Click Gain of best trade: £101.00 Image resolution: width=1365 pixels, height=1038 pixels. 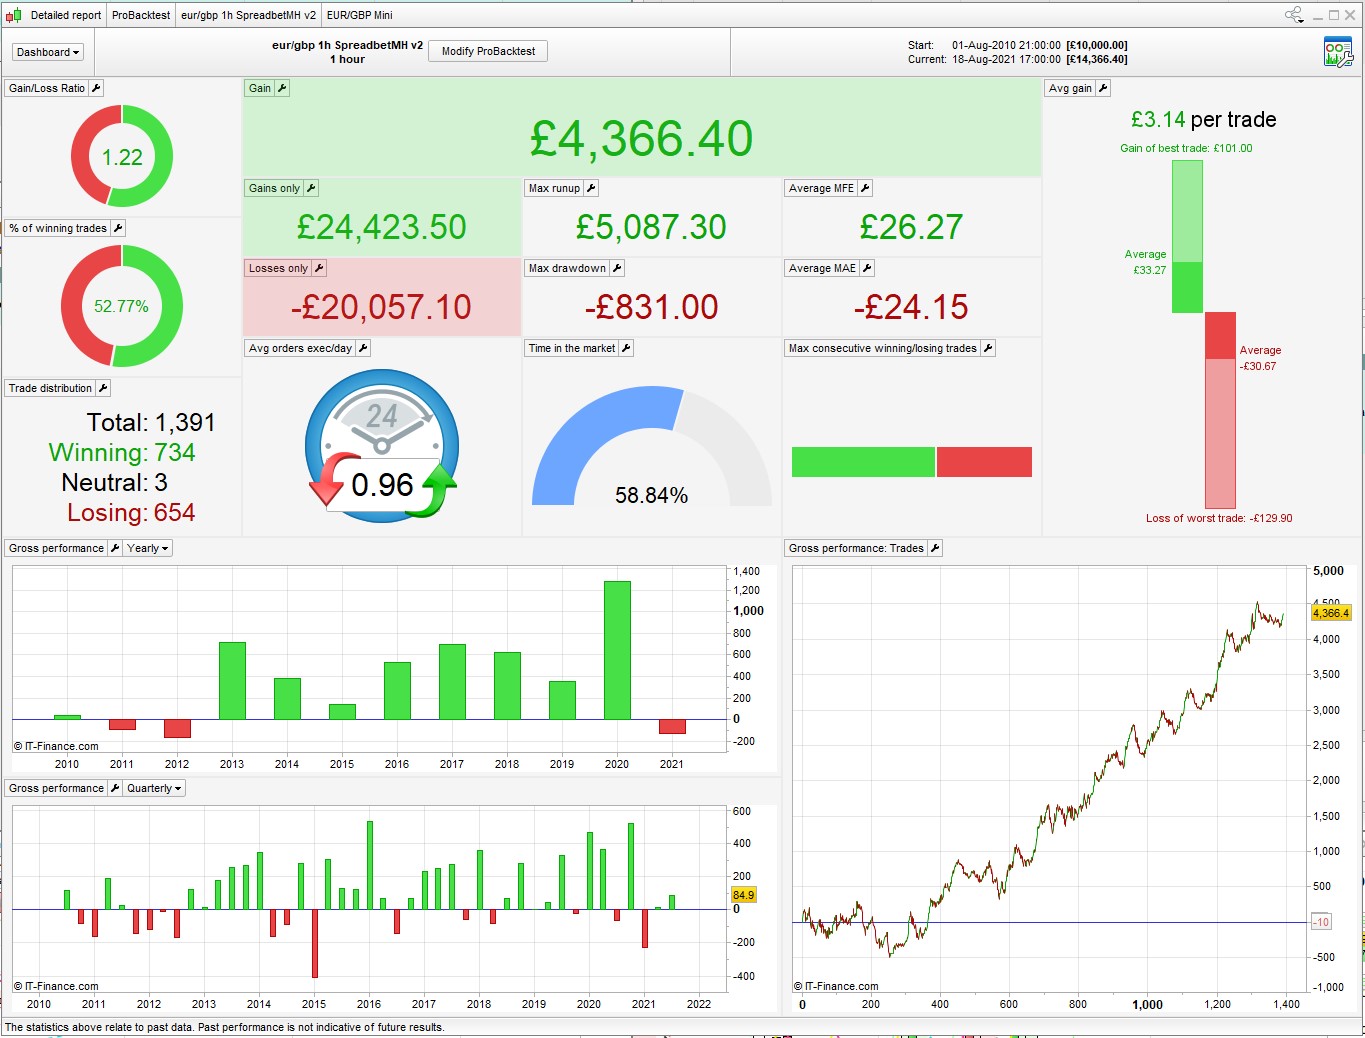[1186, 148]
